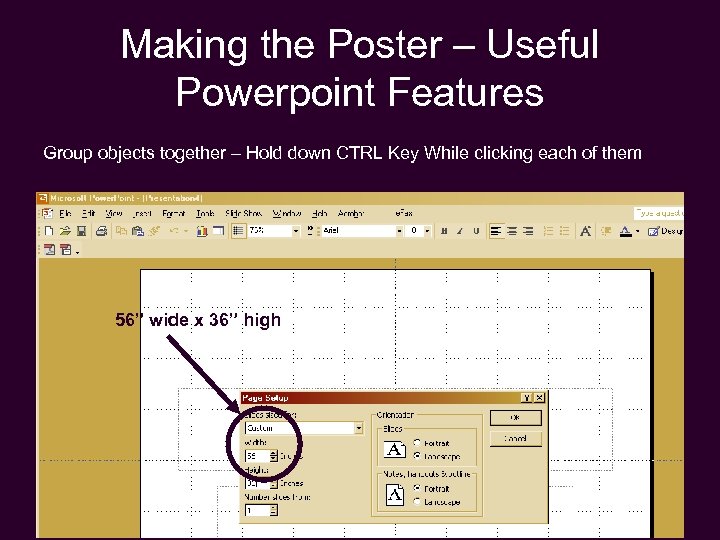Toggle Italic formatting
The height and width of the screenshot is (540, 720).
[x=460, y=231]
